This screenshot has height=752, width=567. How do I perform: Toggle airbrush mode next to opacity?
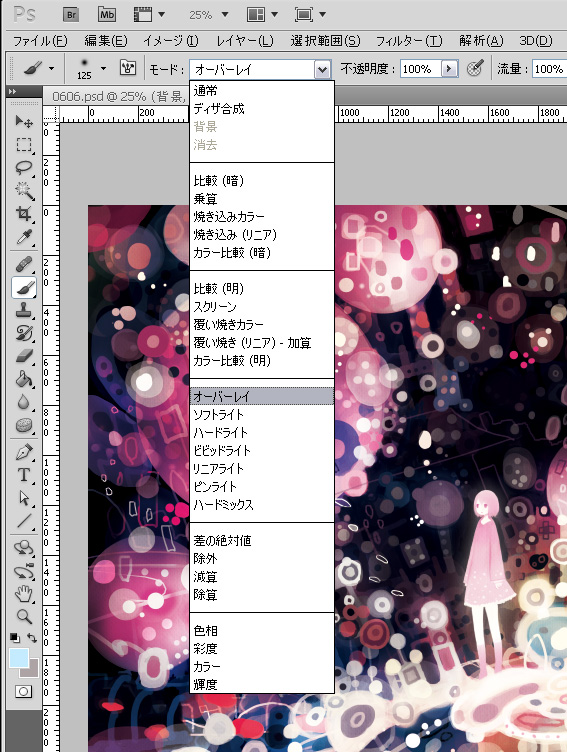tap(475, 69)
